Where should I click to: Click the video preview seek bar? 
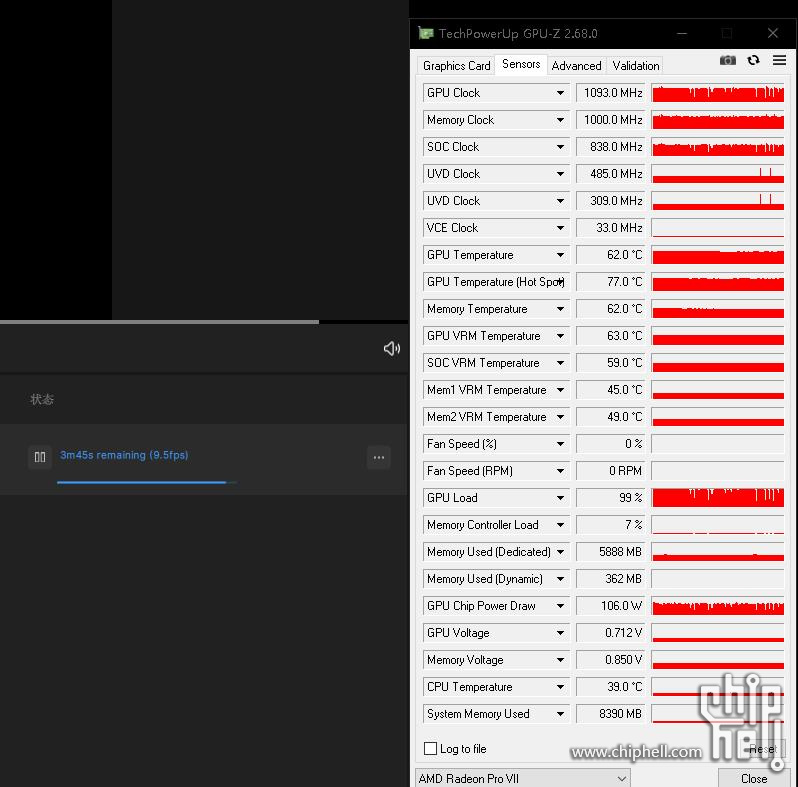tap(204, 322)
